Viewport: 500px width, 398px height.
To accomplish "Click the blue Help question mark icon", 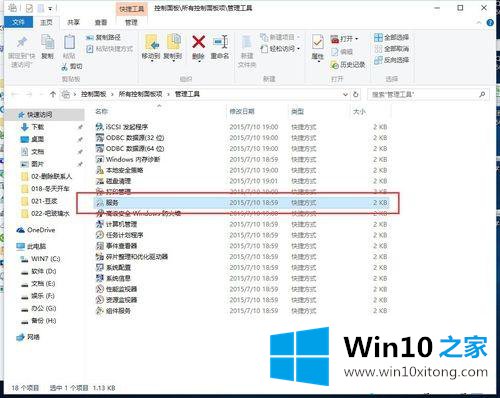I will click(x=490, y=23).
